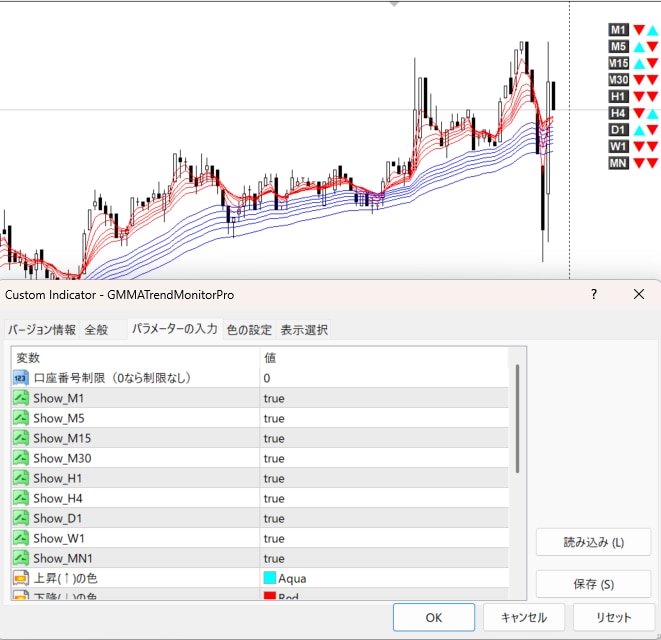This screenshot has width=661, height=640.
Task: Click the Show_M30 boolean parameter icon
Action: [x=21, y=458]
